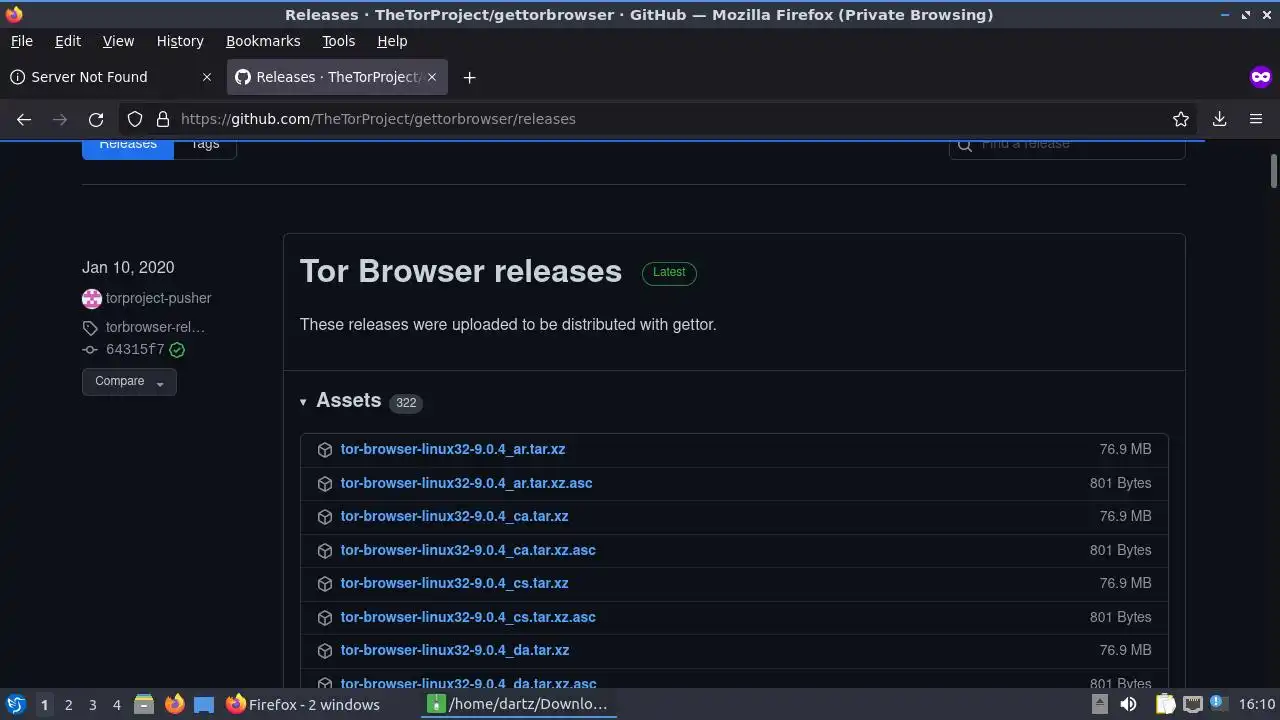The width and height of the screenshot is (1280, 720).
Task: Switch to workspace 4 on taskbar
Action: coord(116,704)
